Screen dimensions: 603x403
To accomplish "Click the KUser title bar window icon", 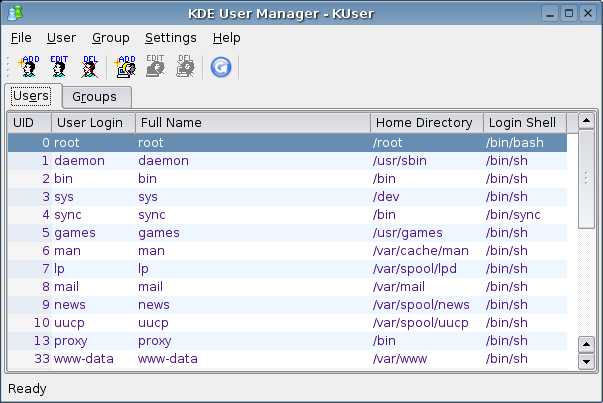I will point(15,13).
